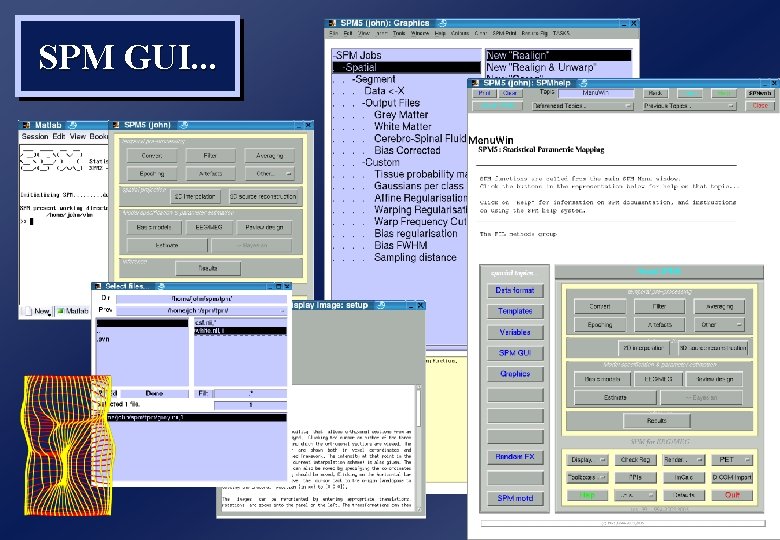Screen dimensions: 780x540
Task: Select Bias FWHM in the jobs tree
Action: [400, 245]
